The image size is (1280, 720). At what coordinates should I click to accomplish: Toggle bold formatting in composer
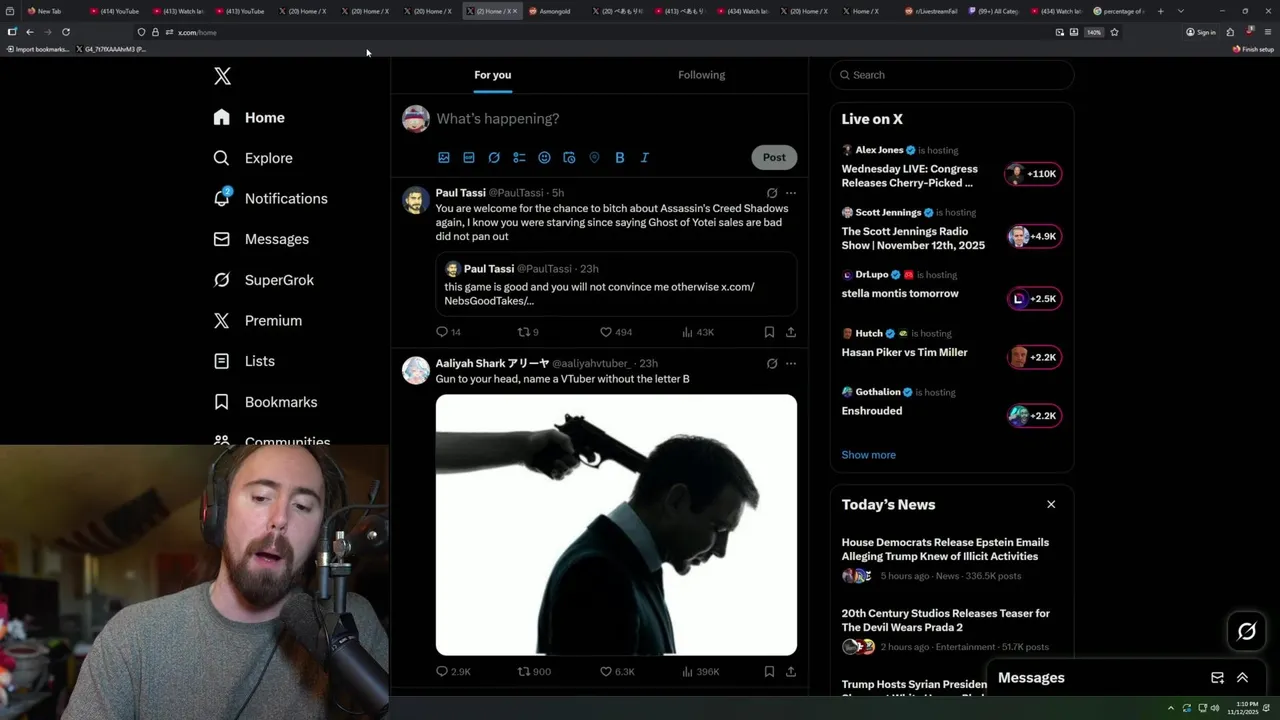620,158
